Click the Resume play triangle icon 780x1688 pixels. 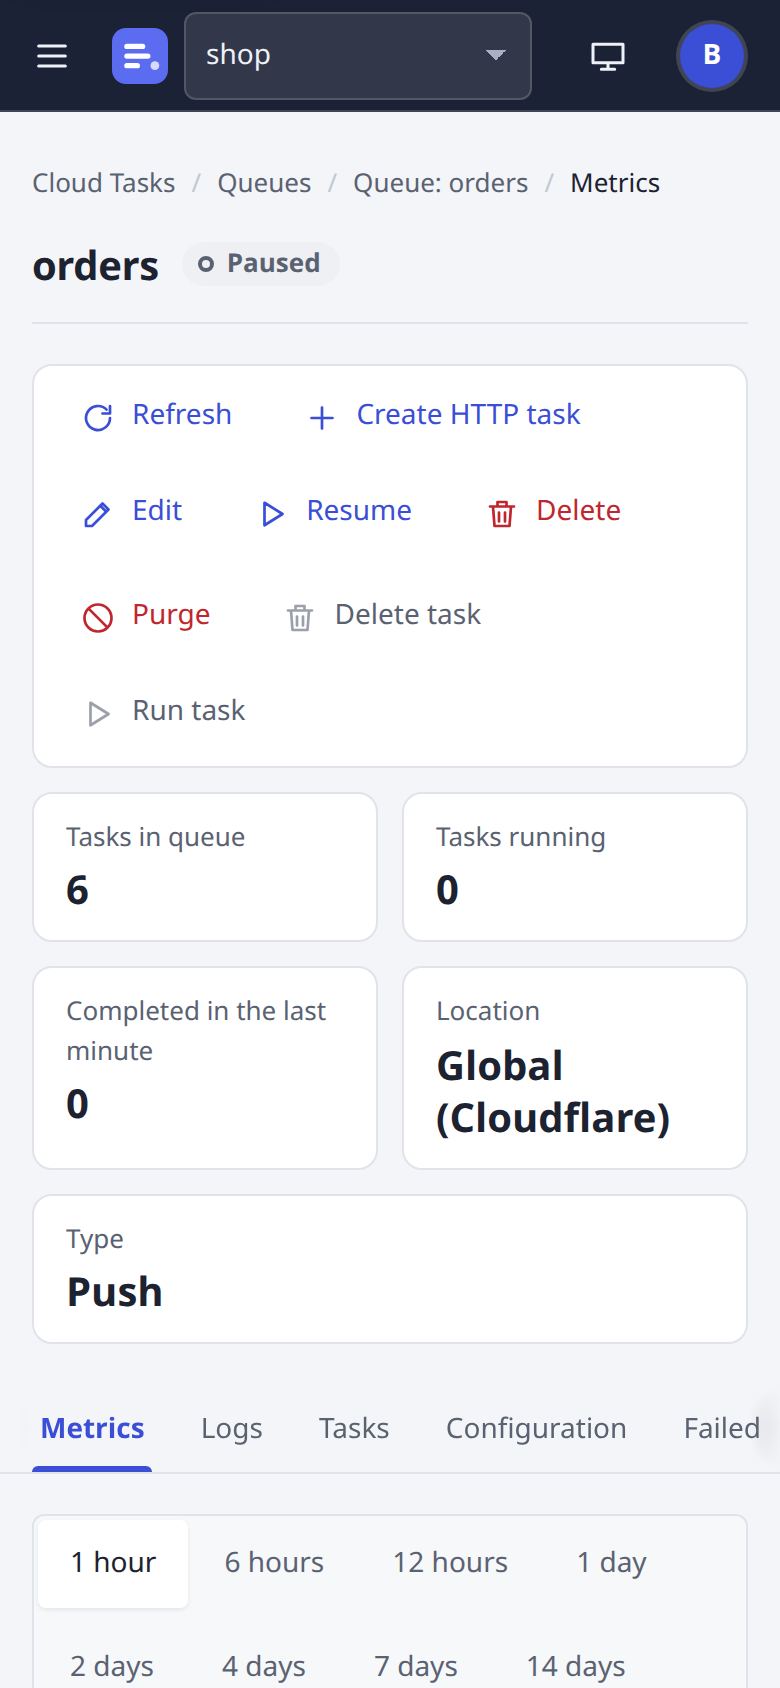tap(272, 514)
